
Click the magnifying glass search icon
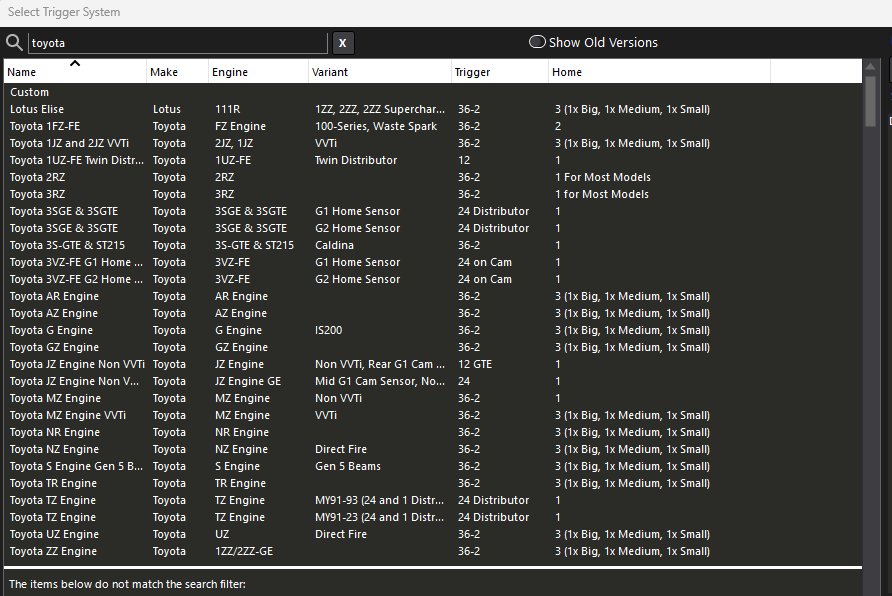pos(14,43)
